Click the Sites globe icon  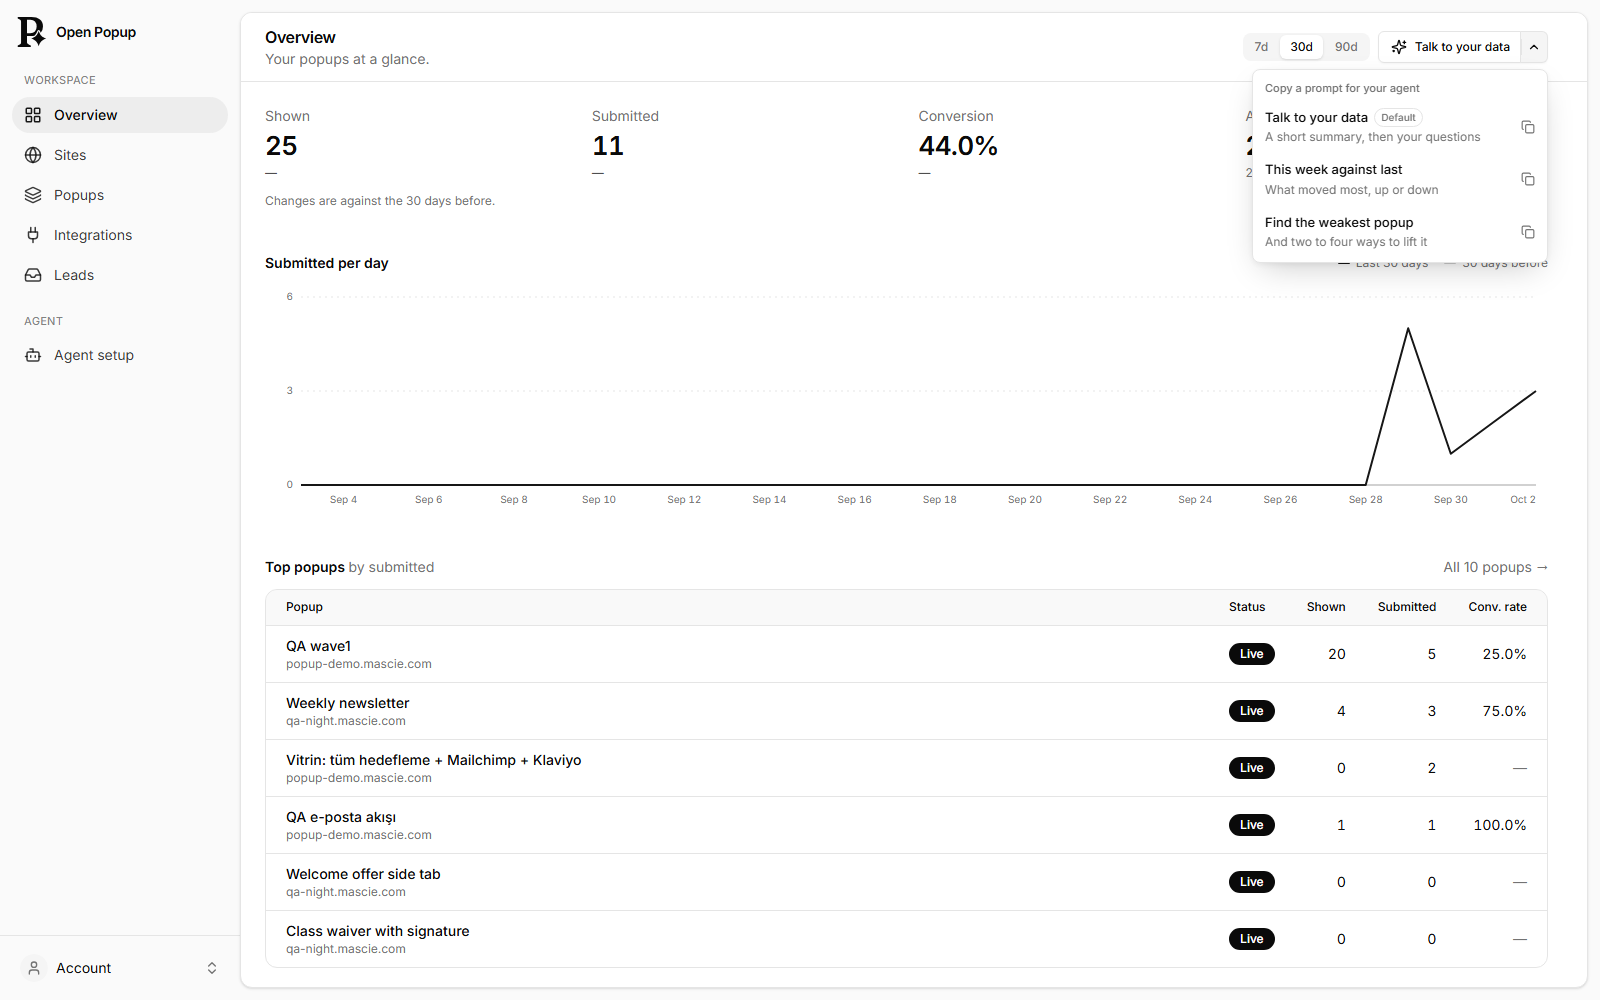tap(33, 155)
